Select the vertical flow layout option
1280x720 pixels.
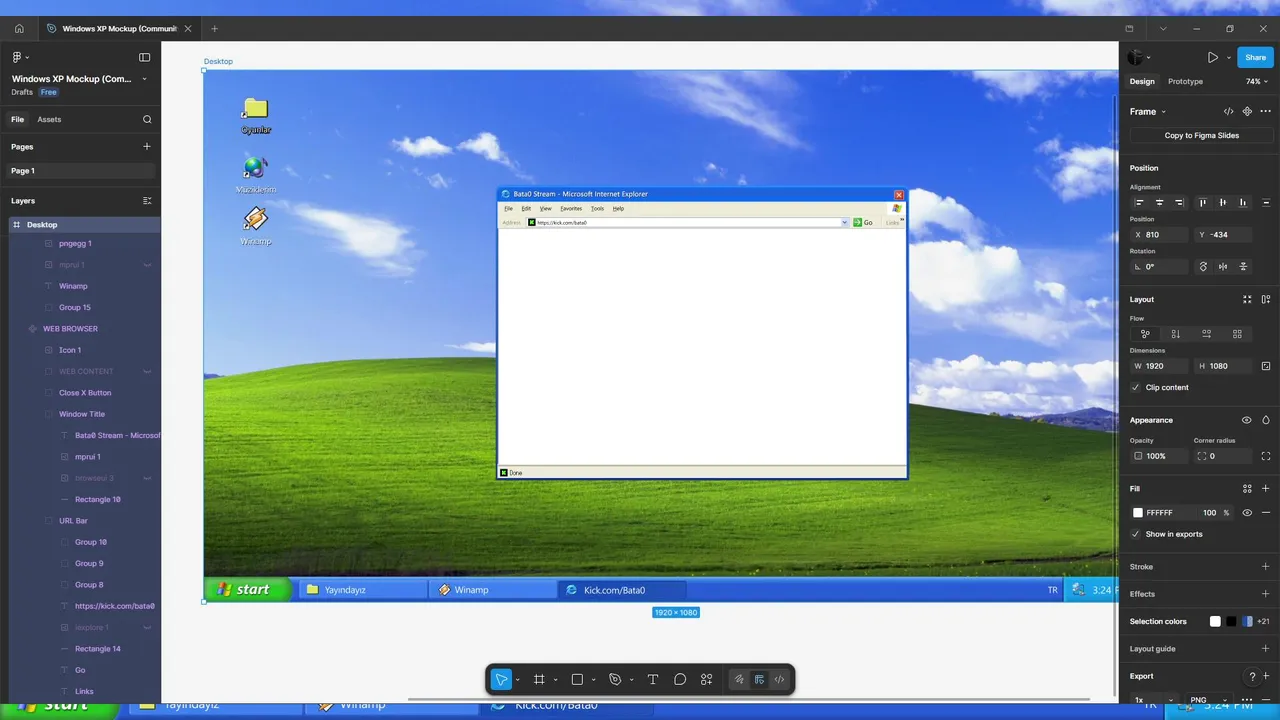tap(1176, 334)
